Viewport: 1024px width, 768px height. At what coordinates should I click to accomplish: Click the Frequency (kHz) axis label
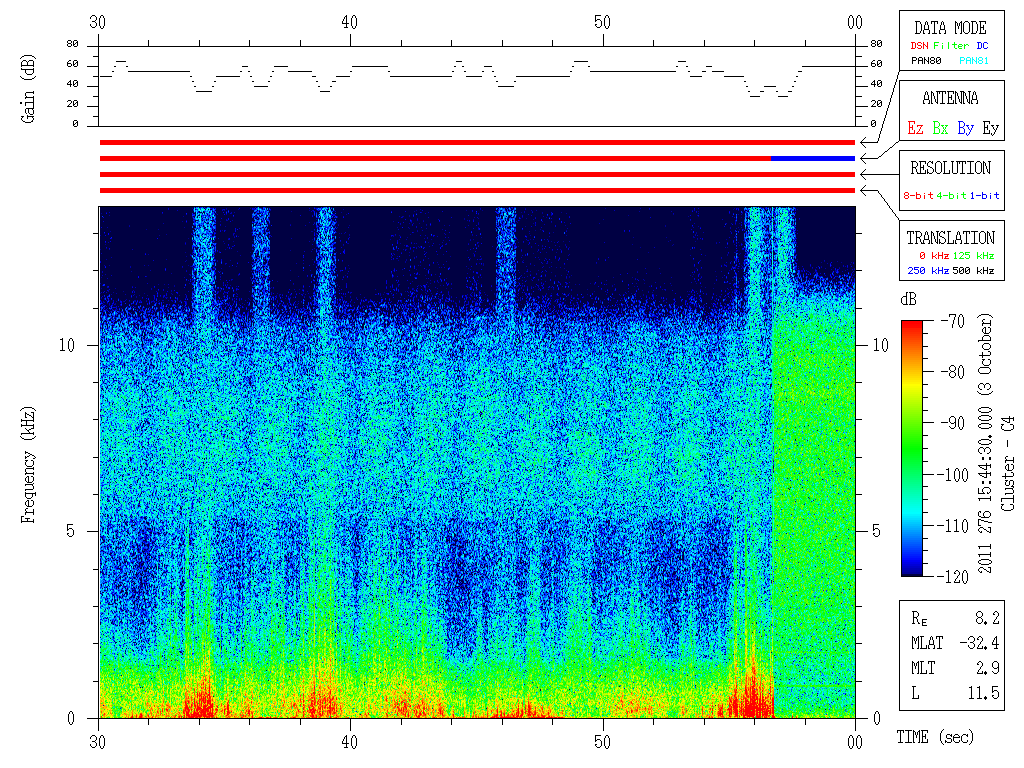(28, 465)
